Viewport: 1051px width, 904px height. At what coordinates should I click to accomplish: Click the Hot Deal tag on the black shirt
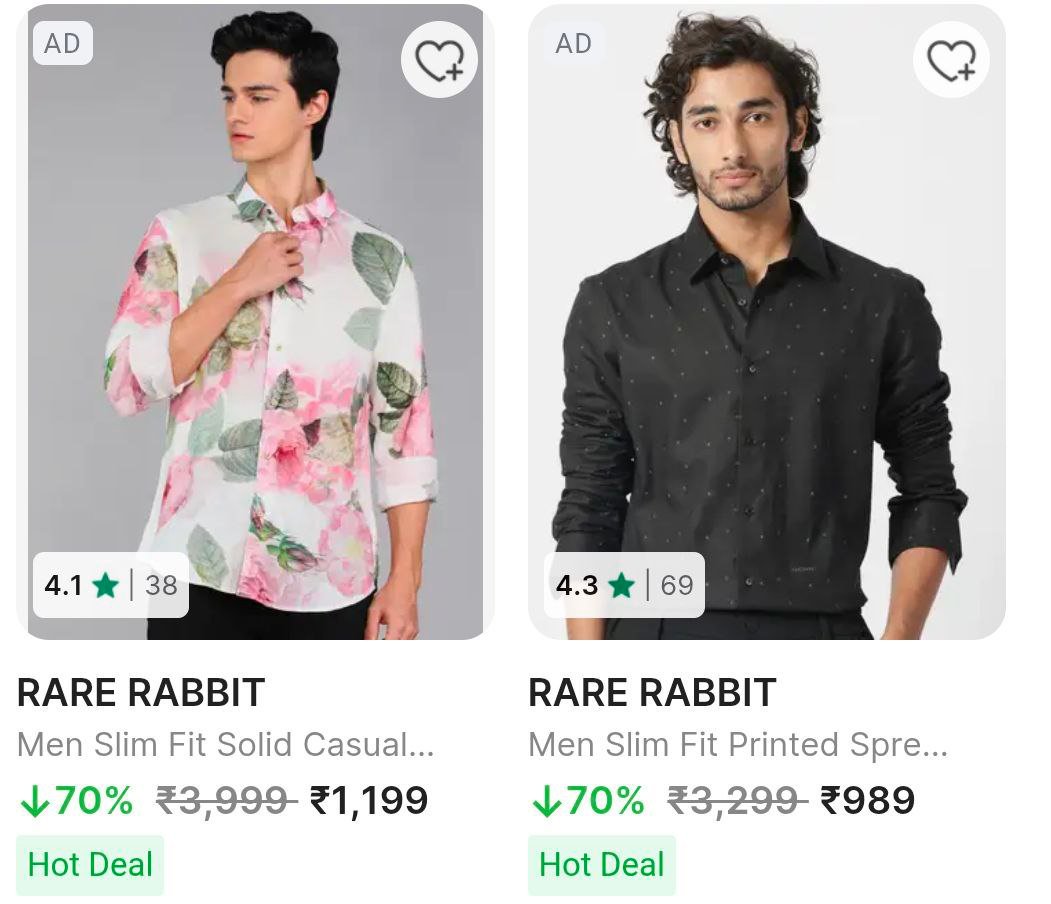[x=601, y=861]
